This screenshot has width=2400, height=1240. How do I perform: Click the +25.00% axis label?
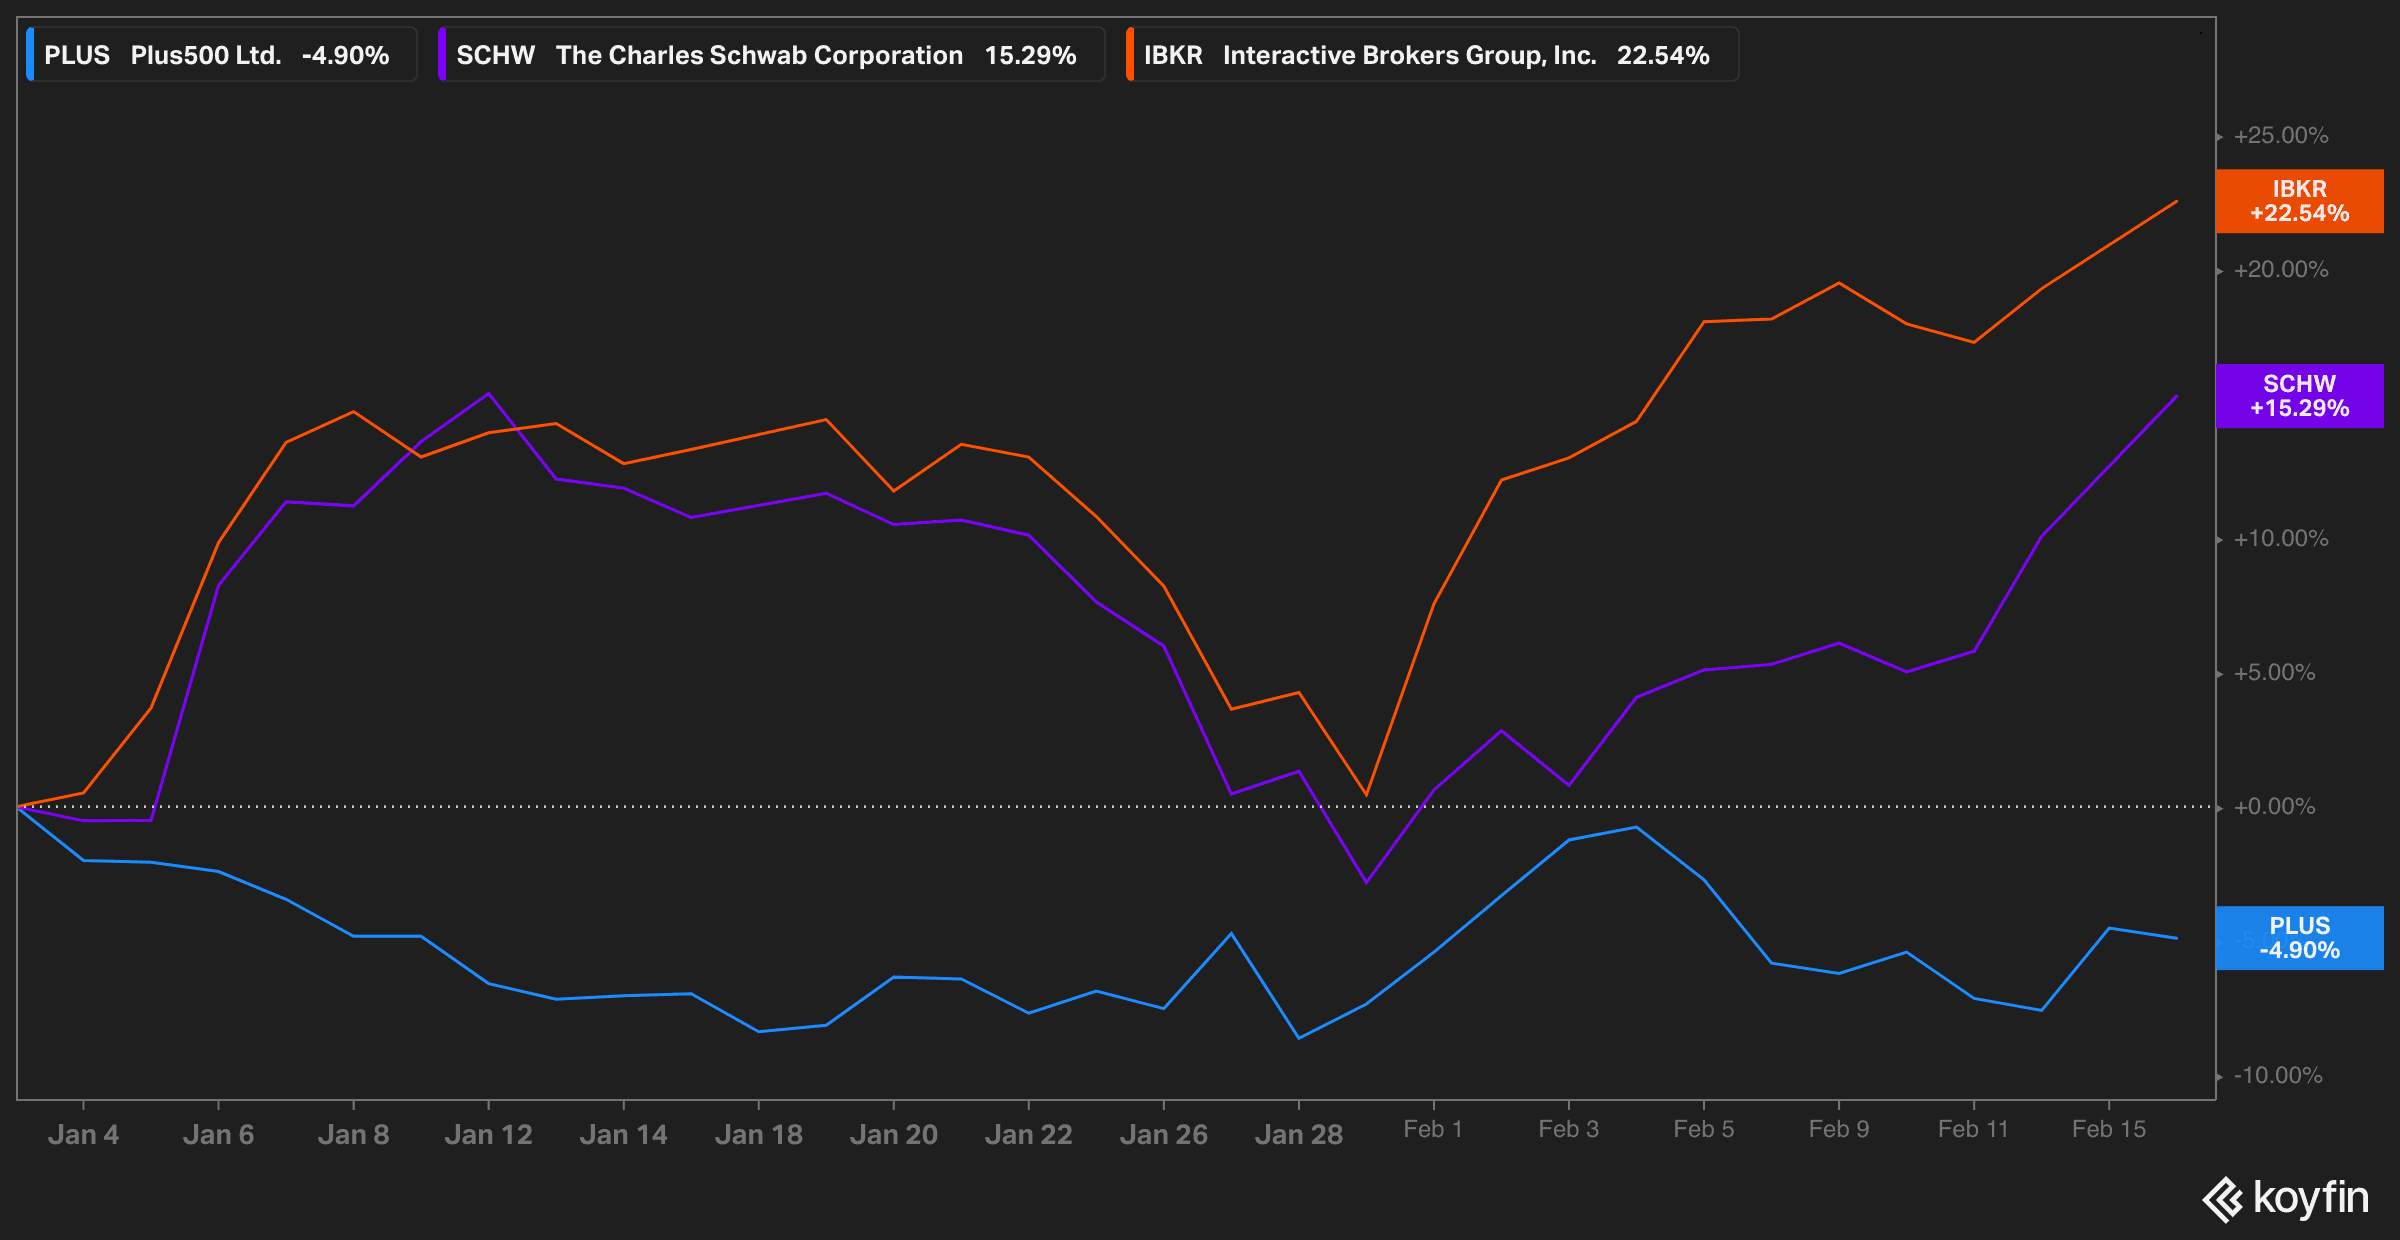tap(2281, 136)
